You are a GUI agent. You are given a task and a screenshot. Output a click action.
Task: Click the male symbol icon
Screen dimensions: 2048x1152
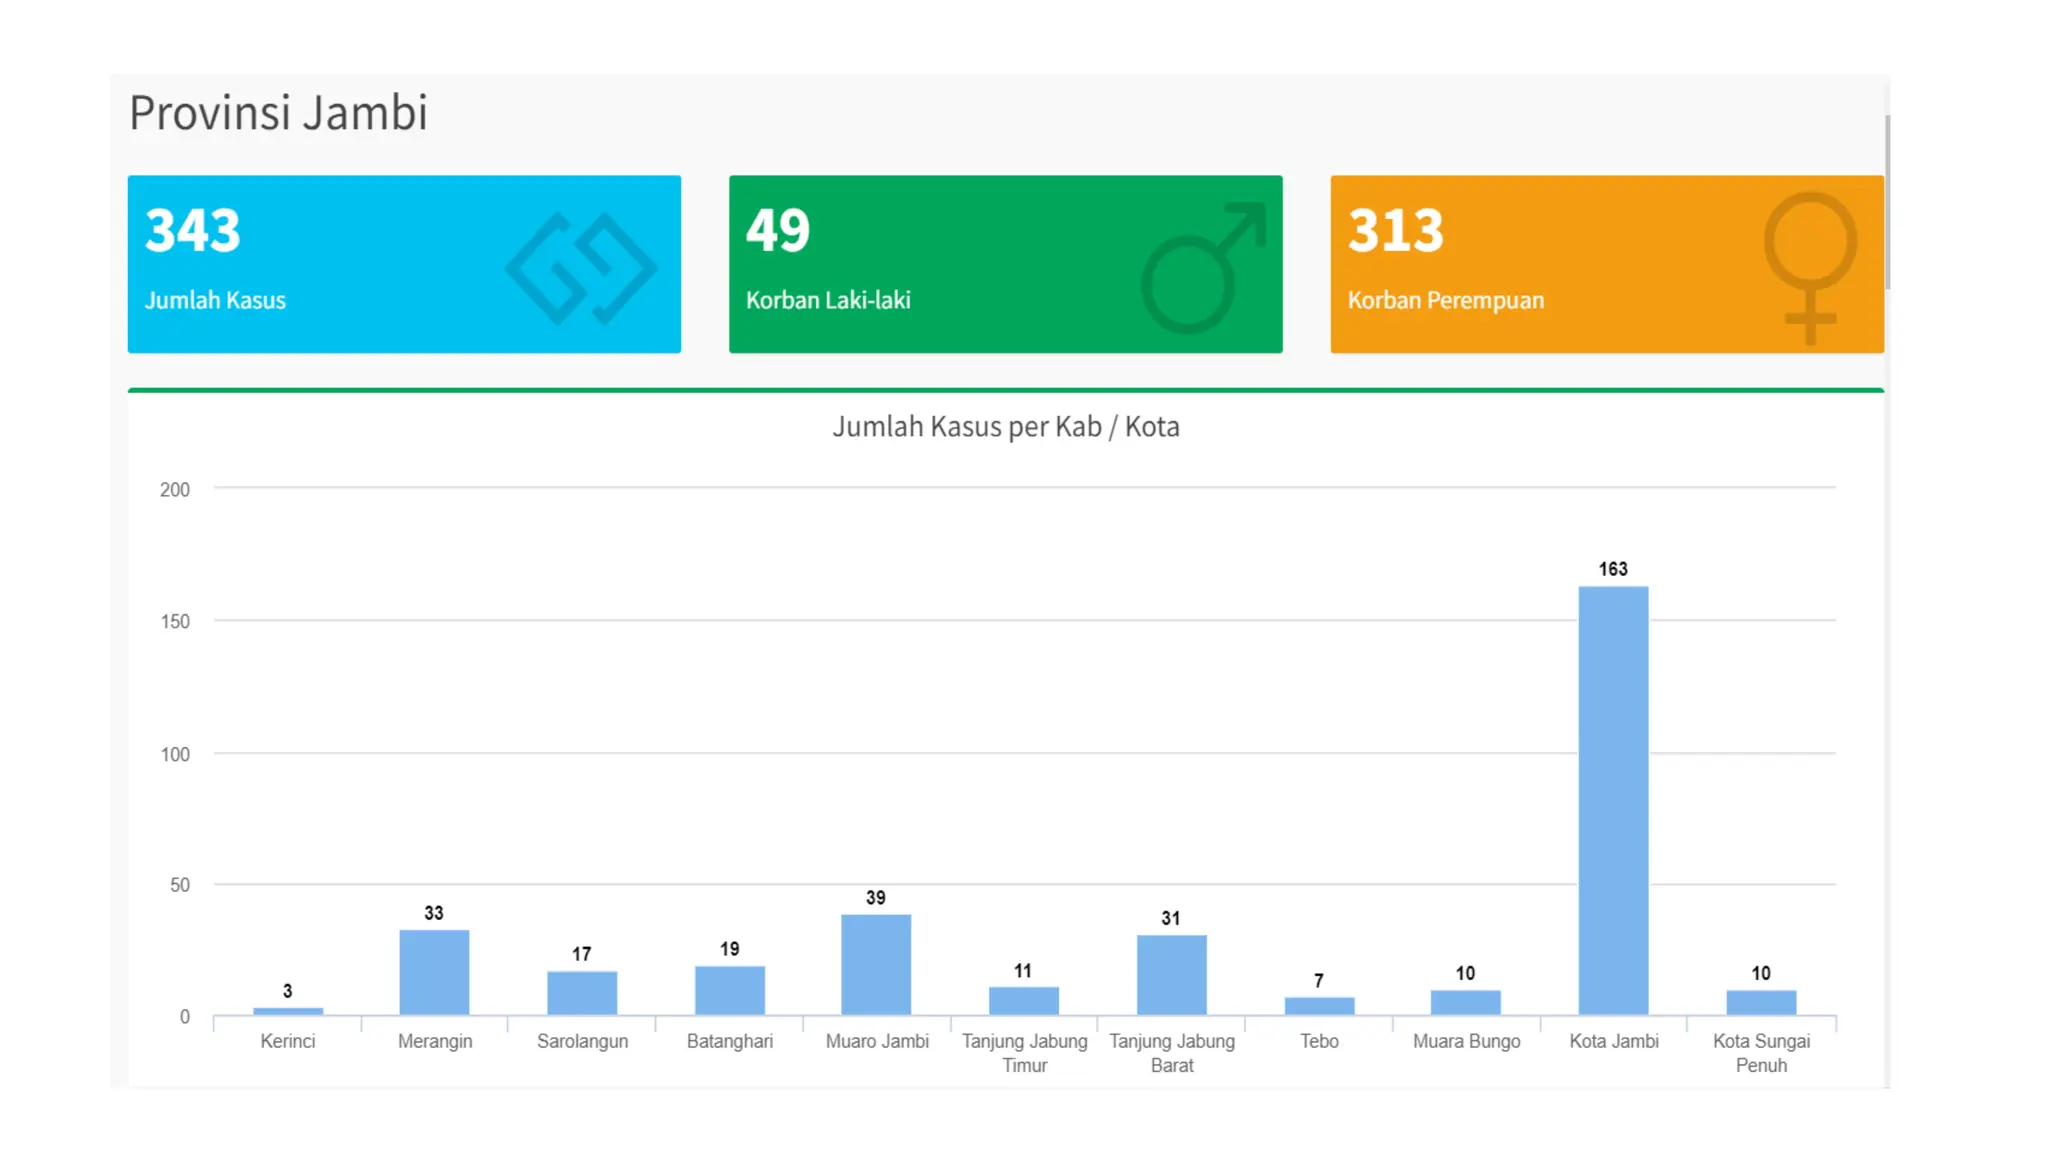pyautogui.click(x=1202, y=268)
